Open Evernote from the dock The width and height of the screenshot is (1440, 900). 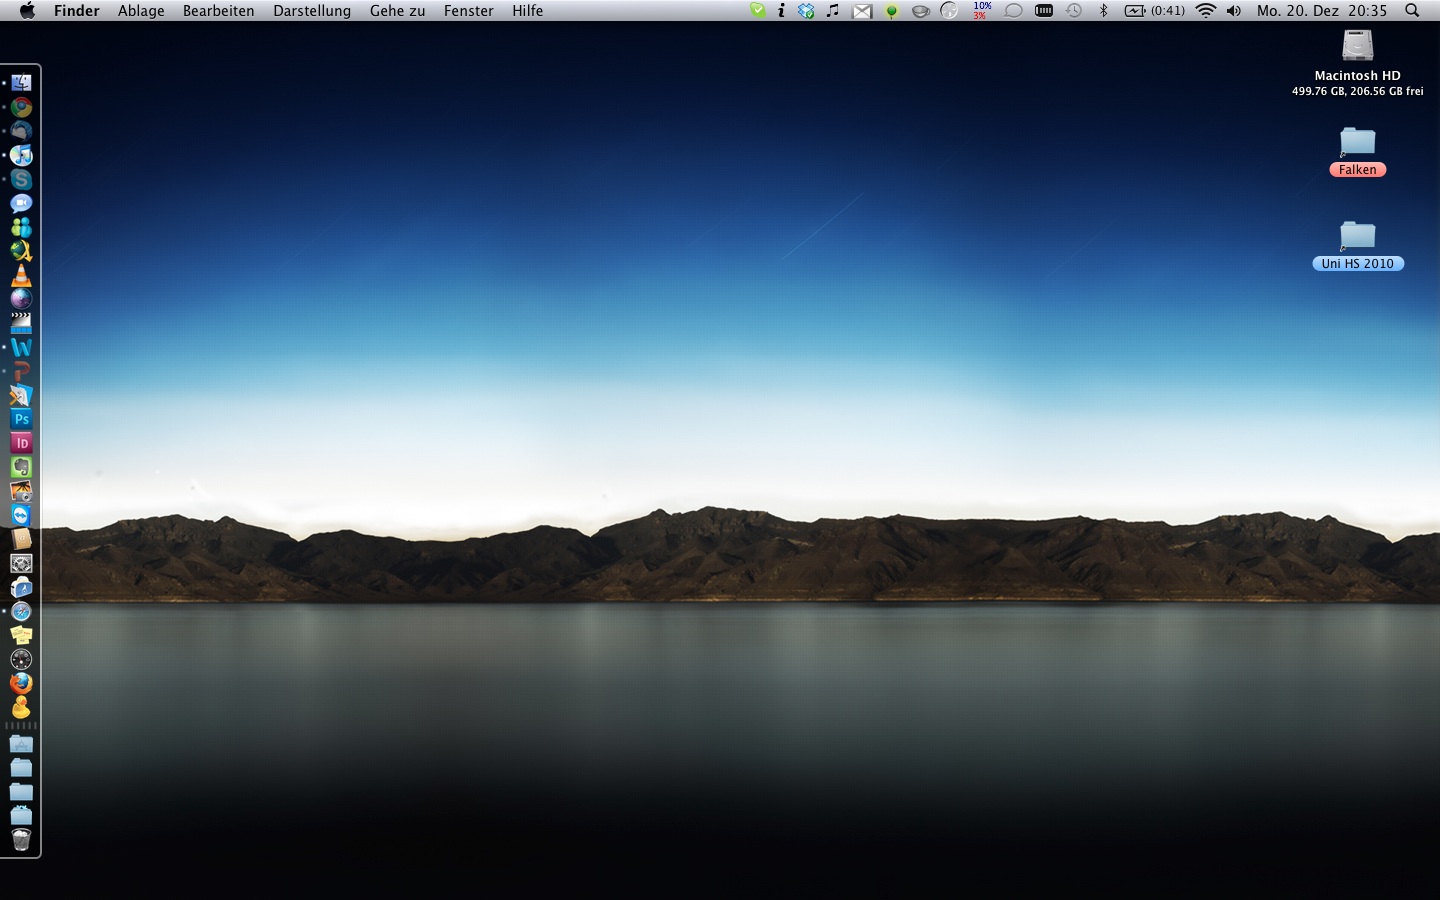[21, 467]
